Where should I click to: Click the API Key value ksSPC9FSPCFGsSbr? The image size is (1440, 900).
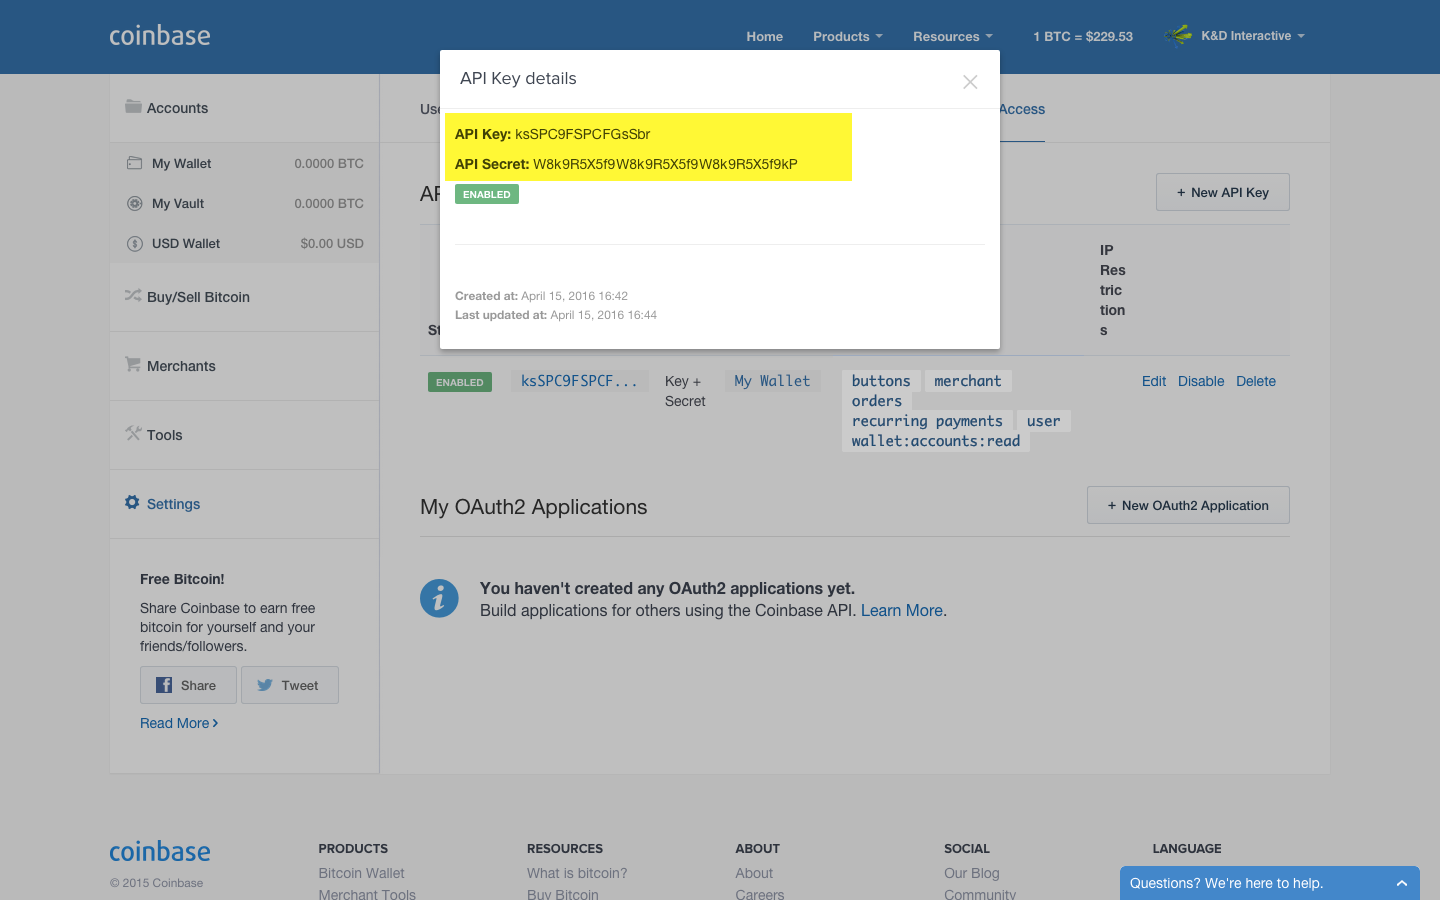(582, 134)
